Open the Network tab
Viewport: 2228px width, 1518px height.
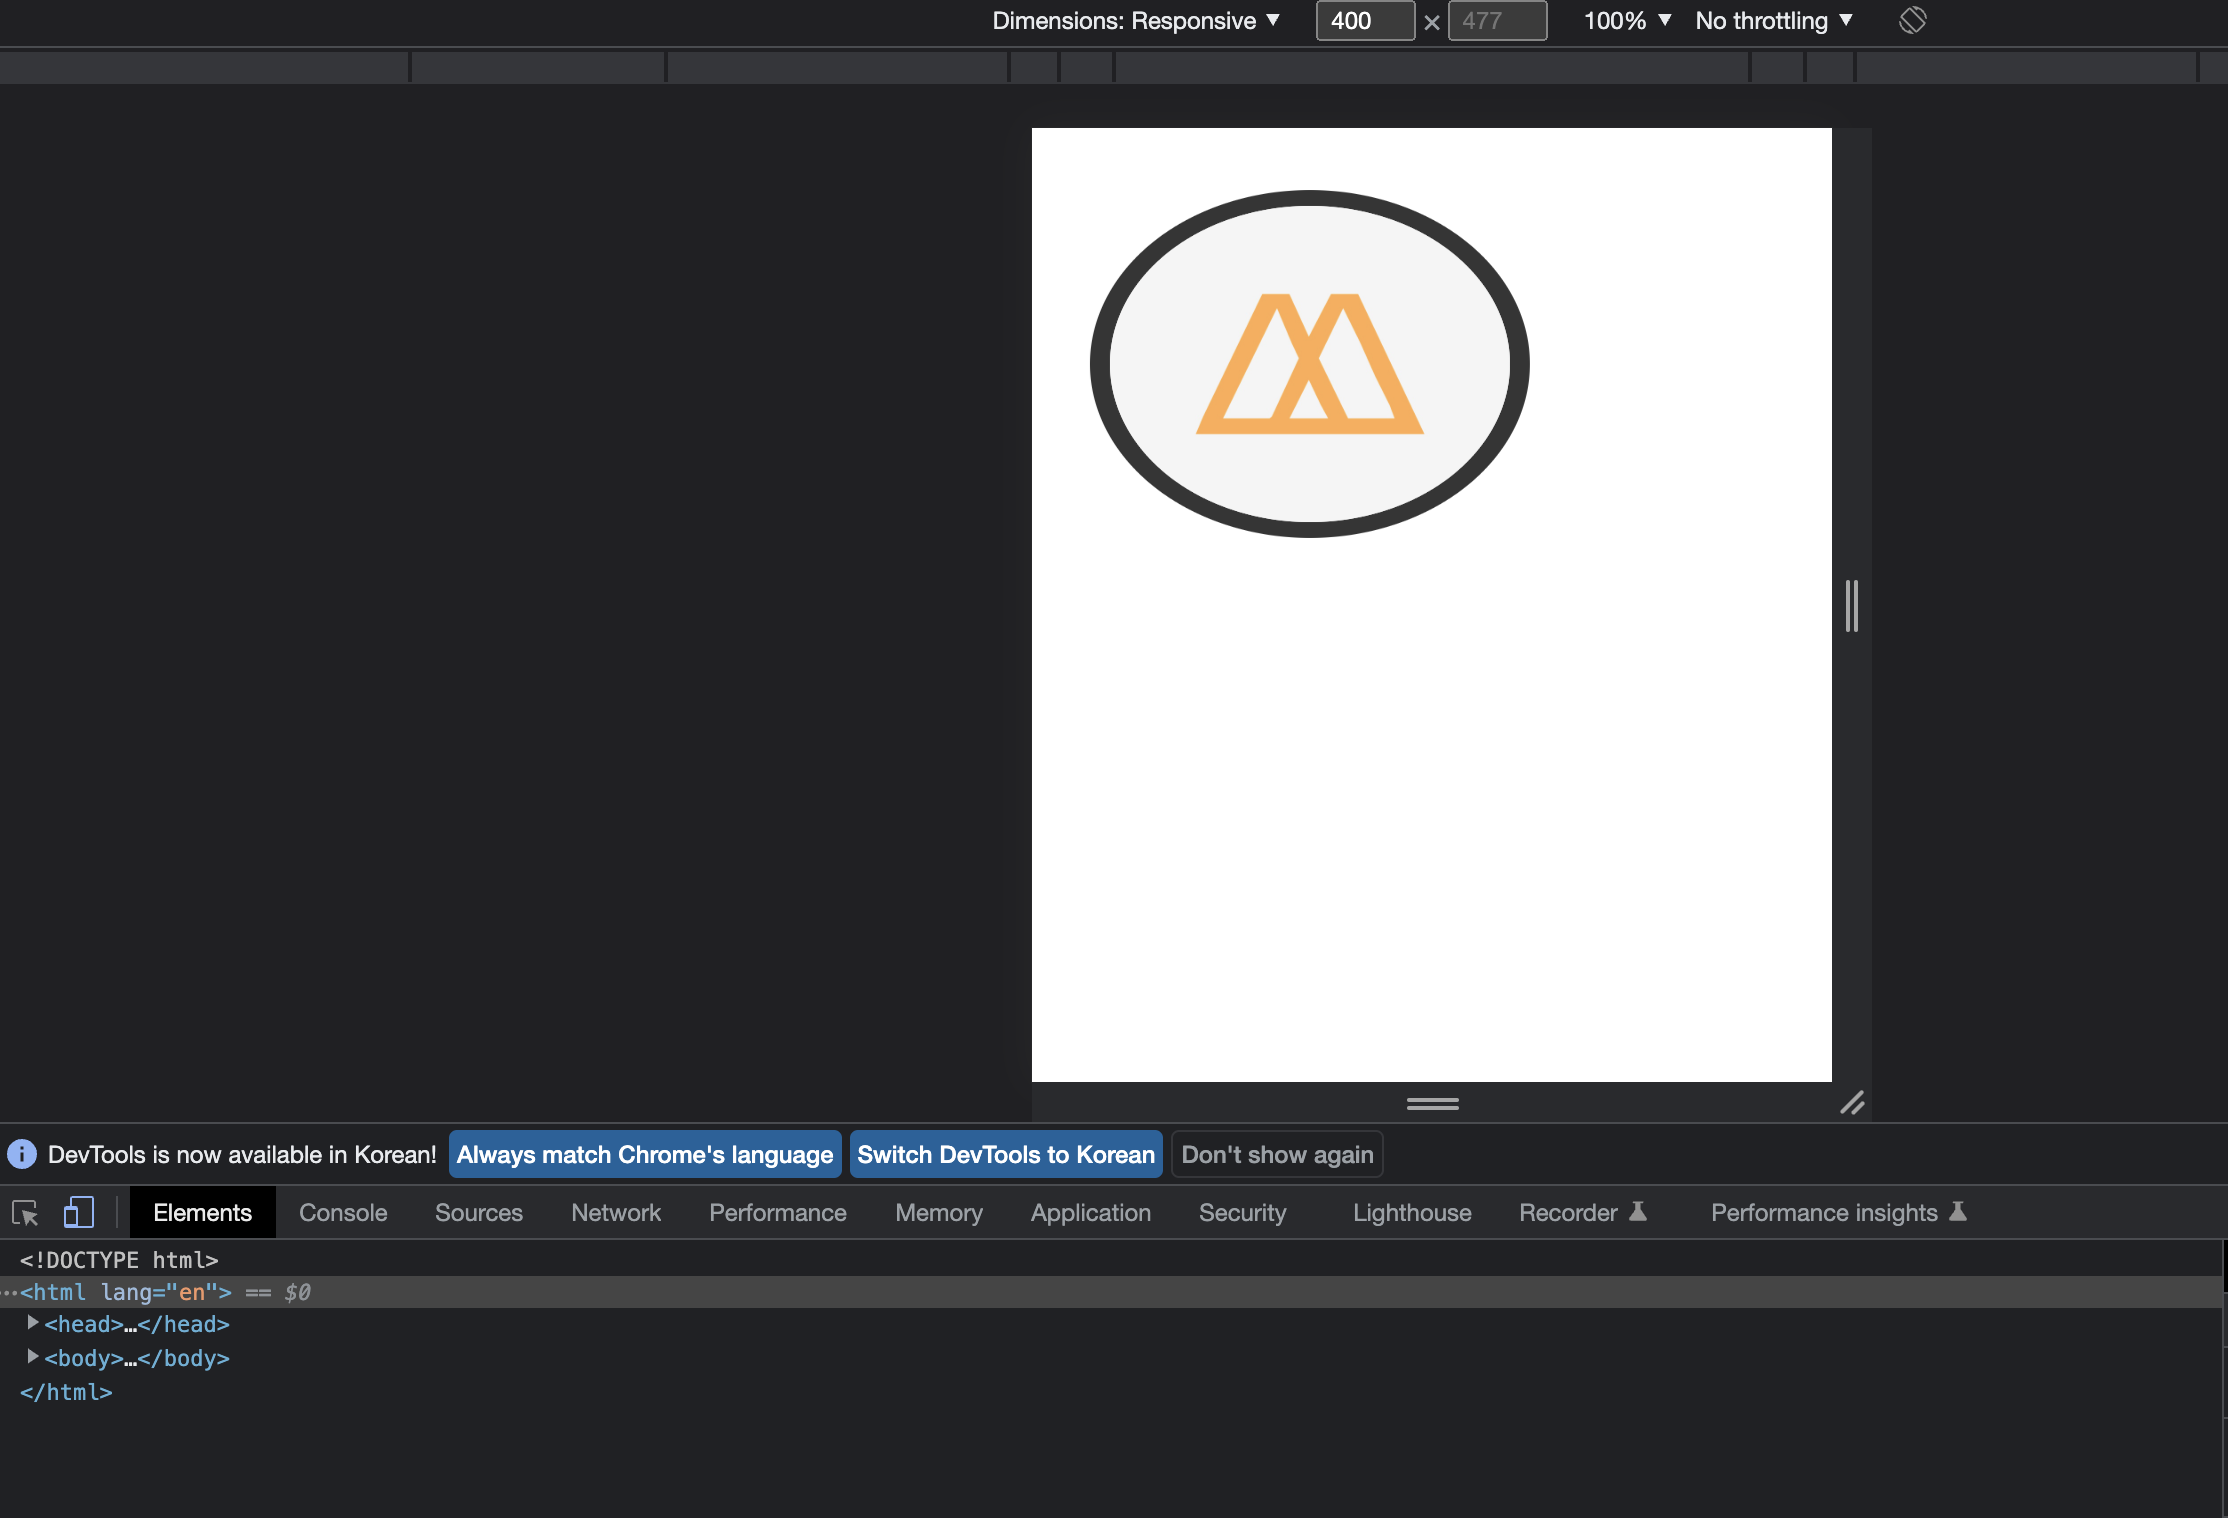pyautogui.click(x=616, y=1213)
